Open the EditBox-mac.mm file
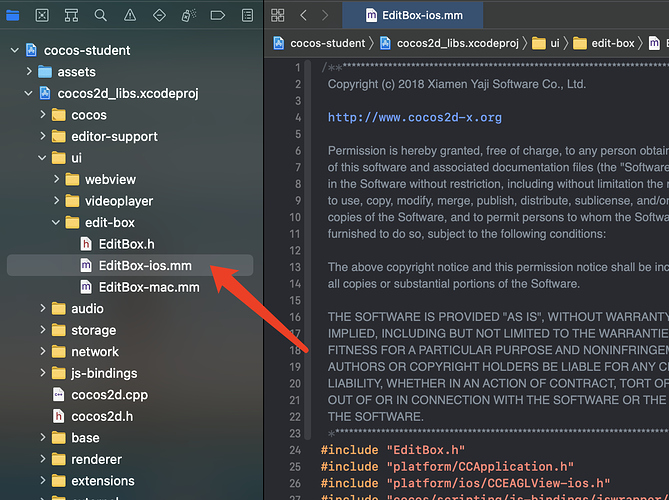The image size is (669, 500). click(148, 287)
